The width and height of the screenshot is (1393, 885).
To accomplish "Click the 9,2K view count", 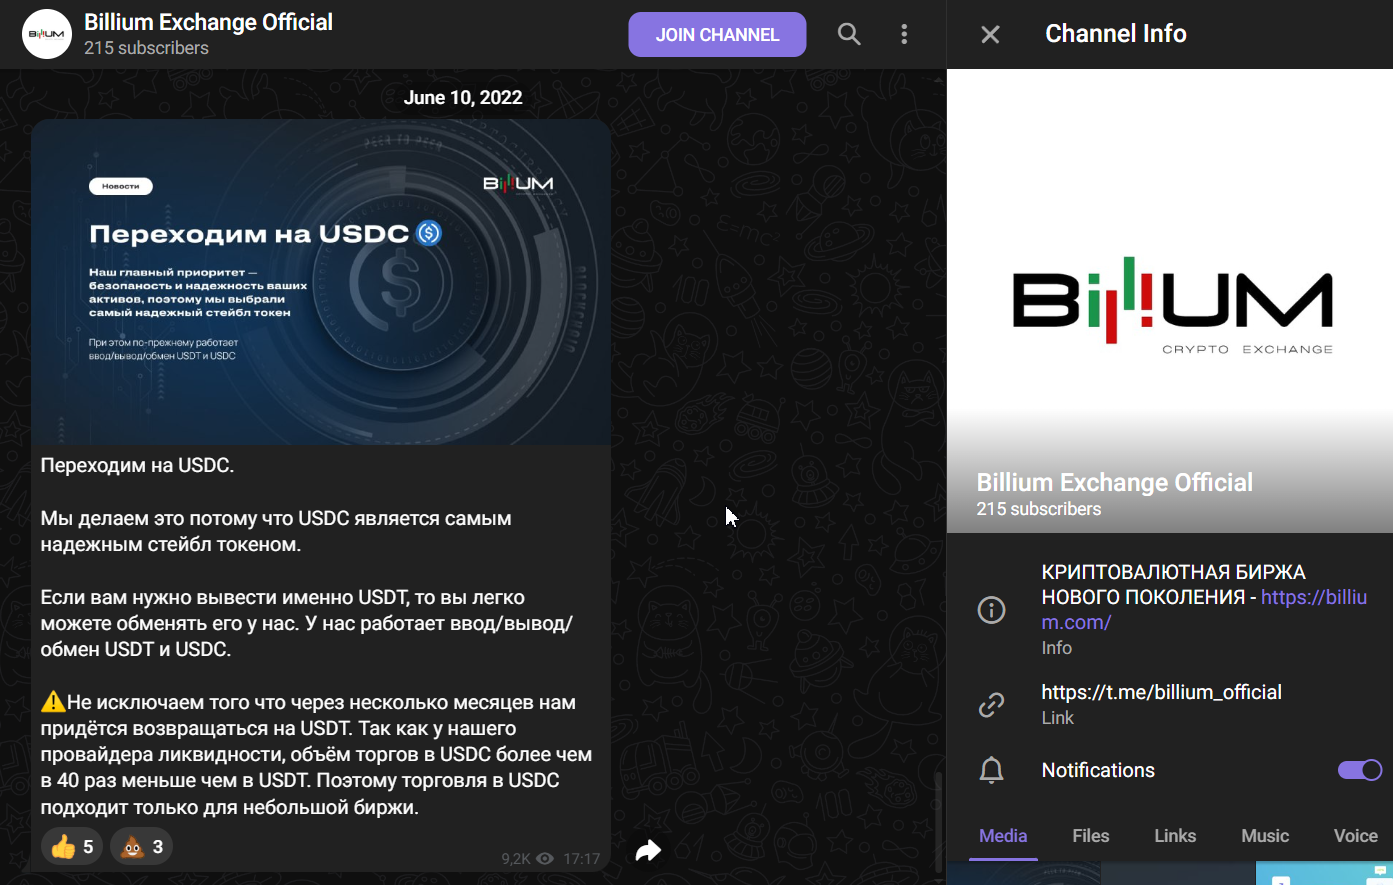I will pyautogui.click(x=516, y=859).
